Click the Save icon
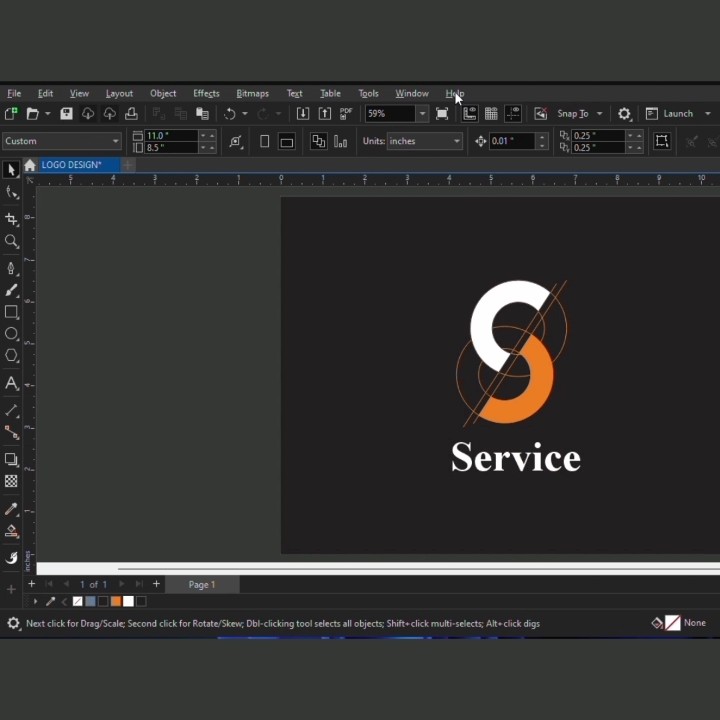Viewport: 720px width, 720px height. 66,113
